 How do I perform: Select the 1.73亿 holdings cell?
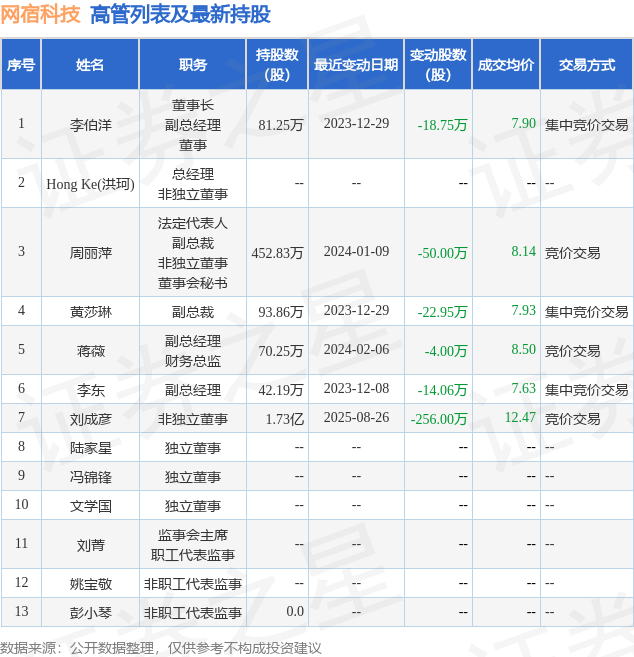pos(285,419)
